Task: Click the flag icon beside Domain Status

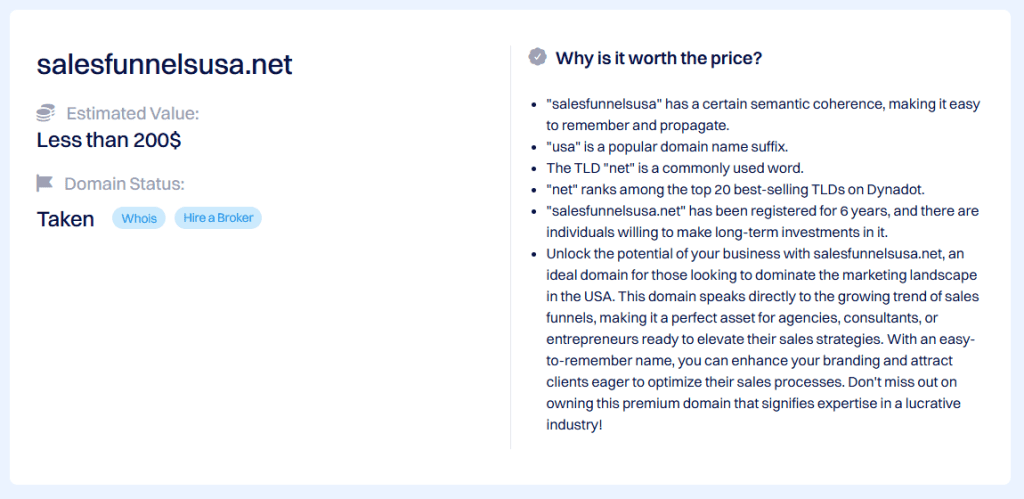Action: (x=45, y=183)
